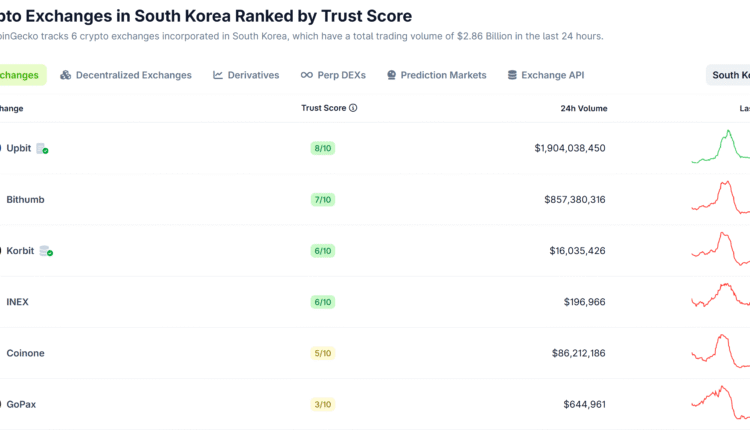Open the Upbit exchange page
Screen dimensions: 750x430
point(19,148)
